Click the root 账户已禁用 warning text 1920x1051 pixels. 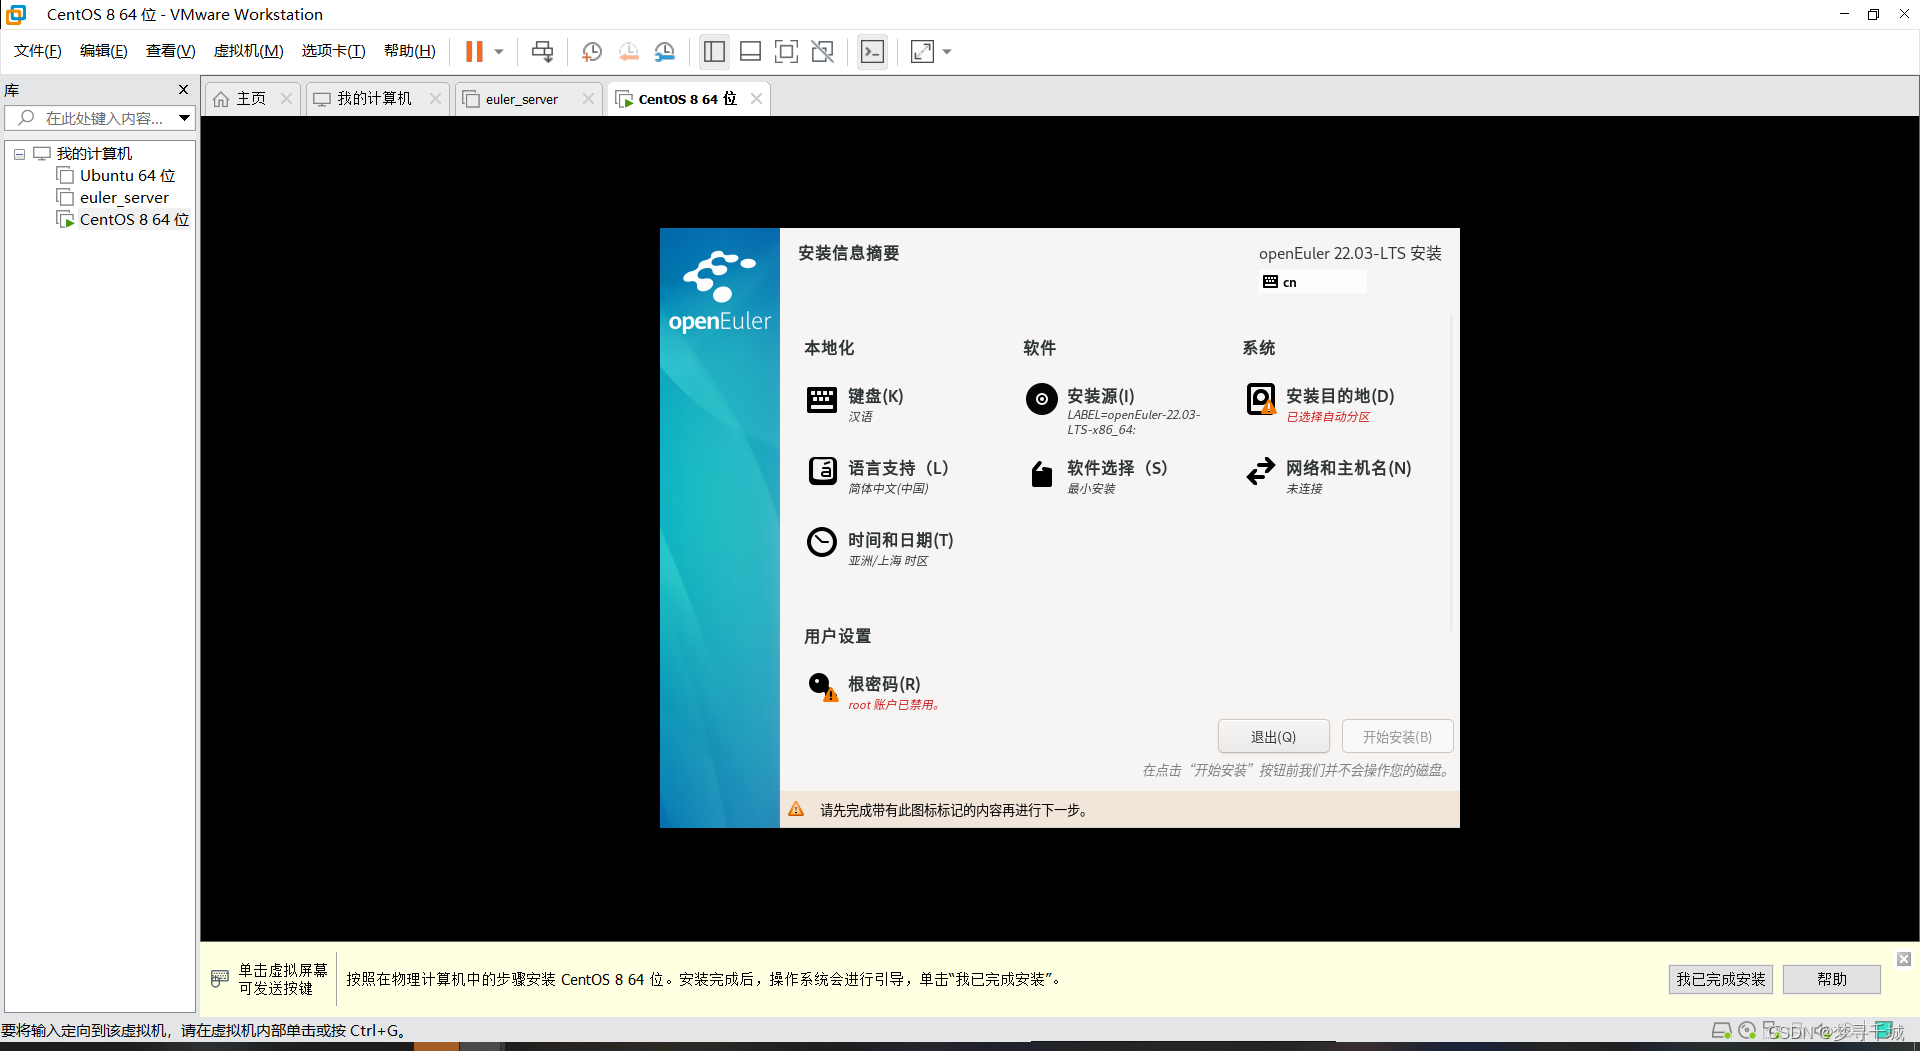coord(894,705)
